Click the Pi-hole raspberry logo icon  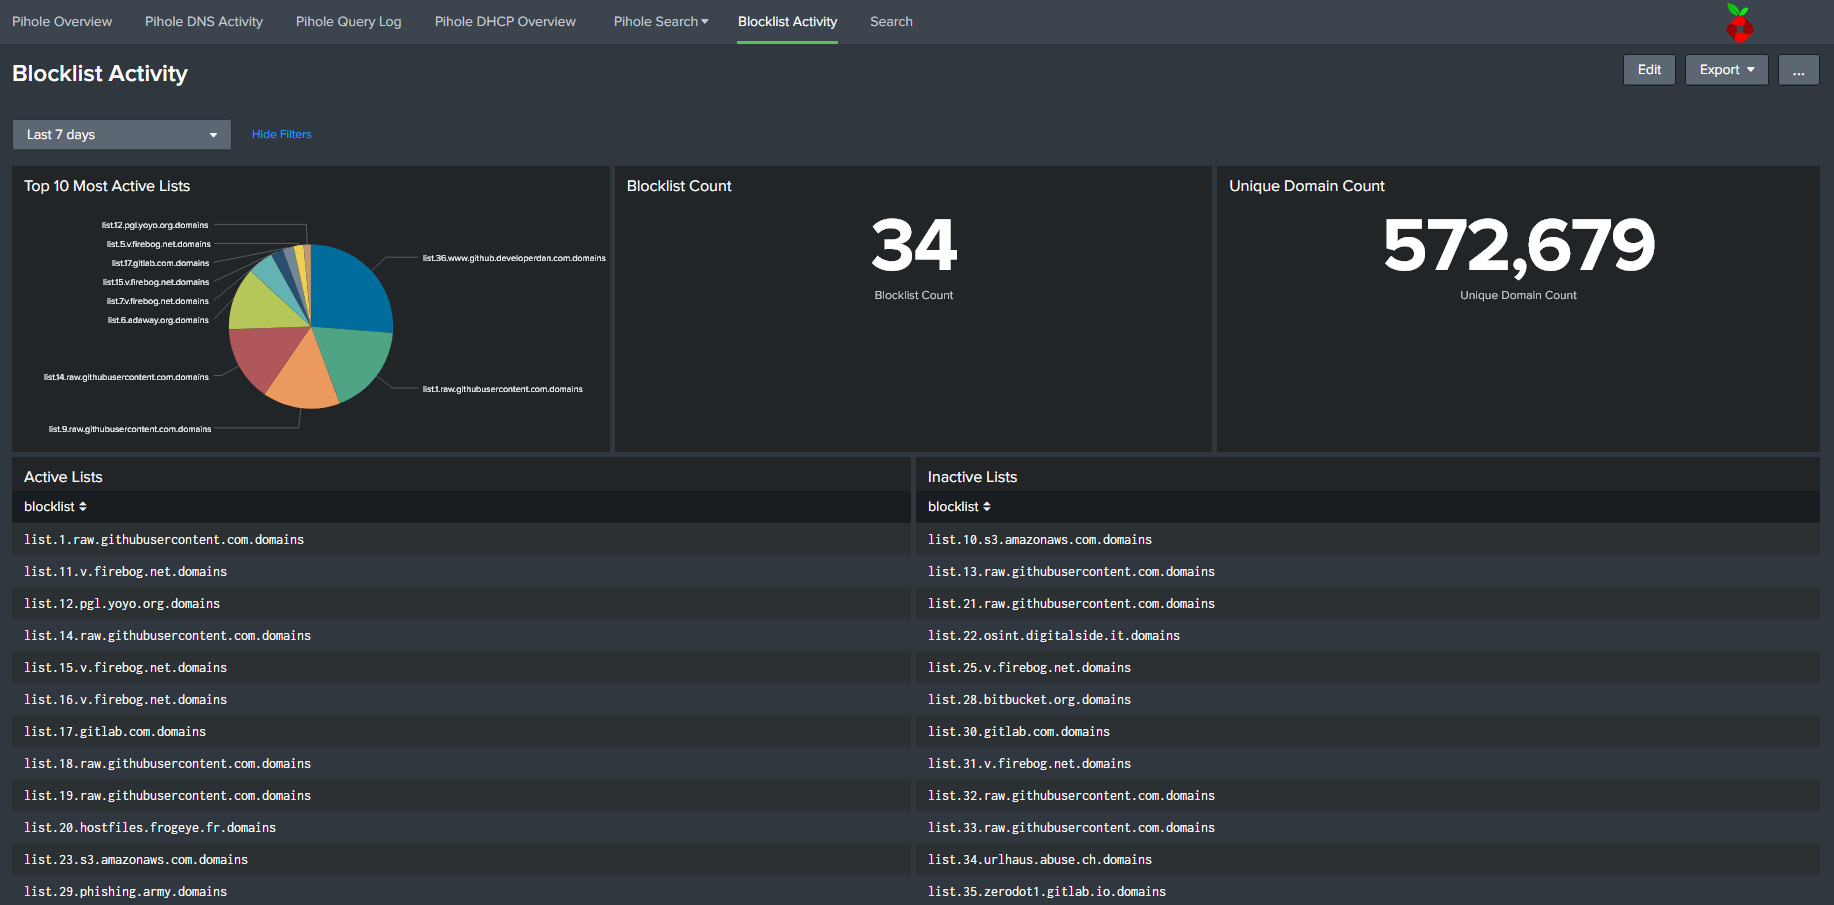1740,22
